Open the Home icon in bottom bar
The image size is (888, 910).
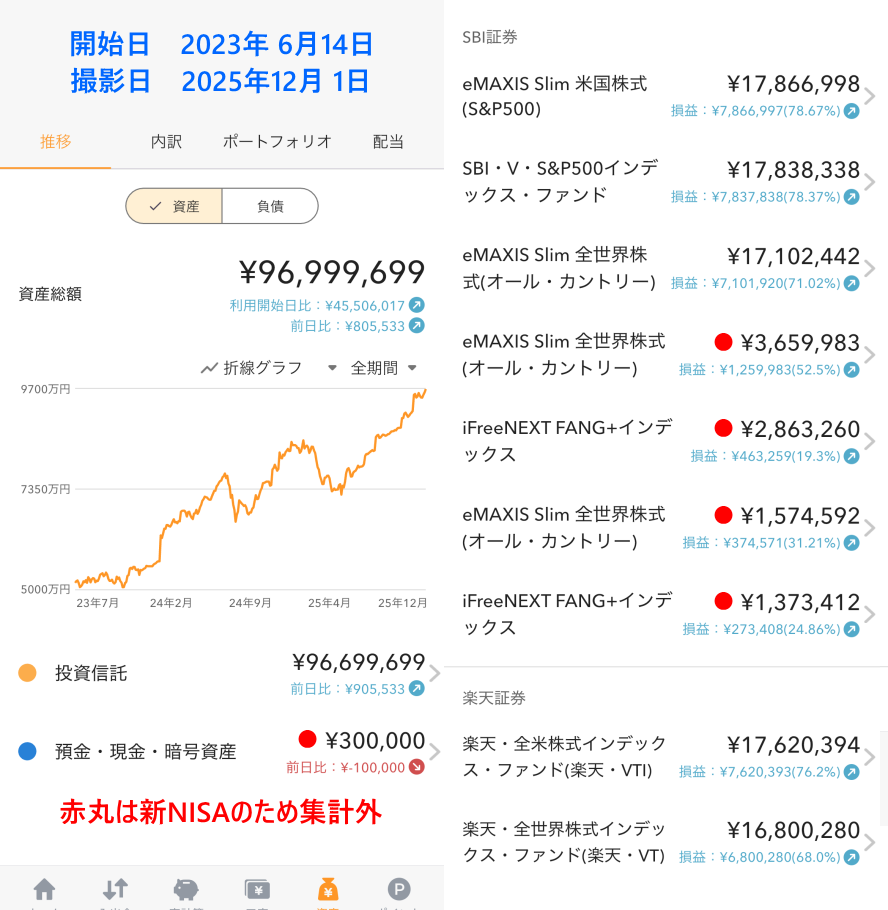[44, 889]
